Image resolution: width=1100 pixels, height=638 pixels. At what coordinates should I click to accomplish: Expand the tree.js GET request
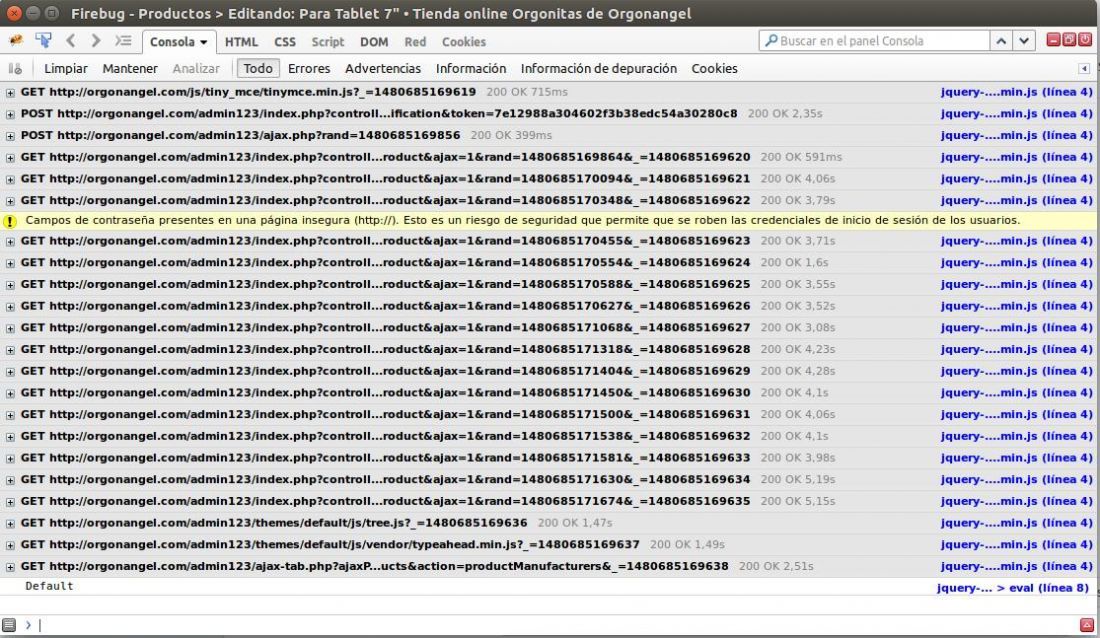click(x=10, y=524)
